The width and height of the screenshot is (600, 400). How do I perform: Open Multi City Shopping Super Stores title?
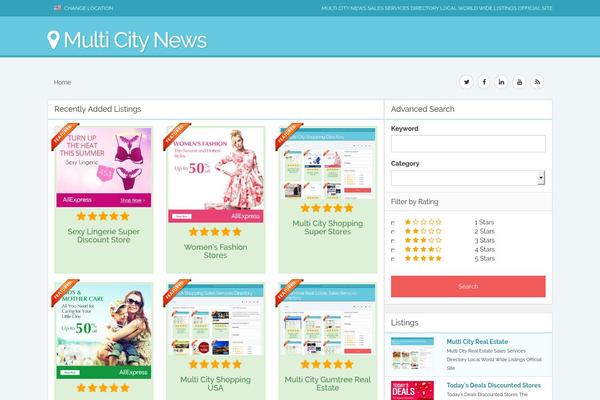tap(328, 227)
